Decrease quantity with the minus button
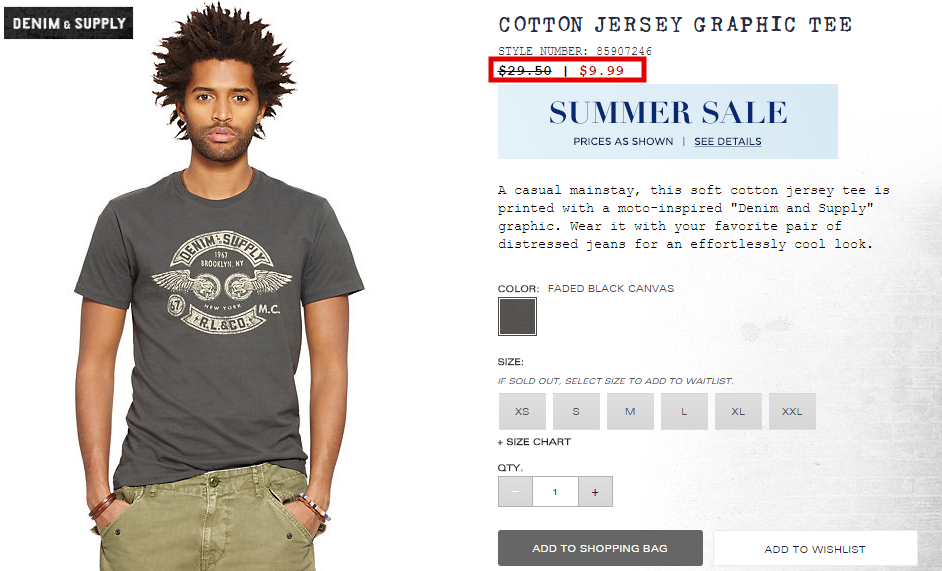The width and height of the screenshot is (942, 571). 515,492
